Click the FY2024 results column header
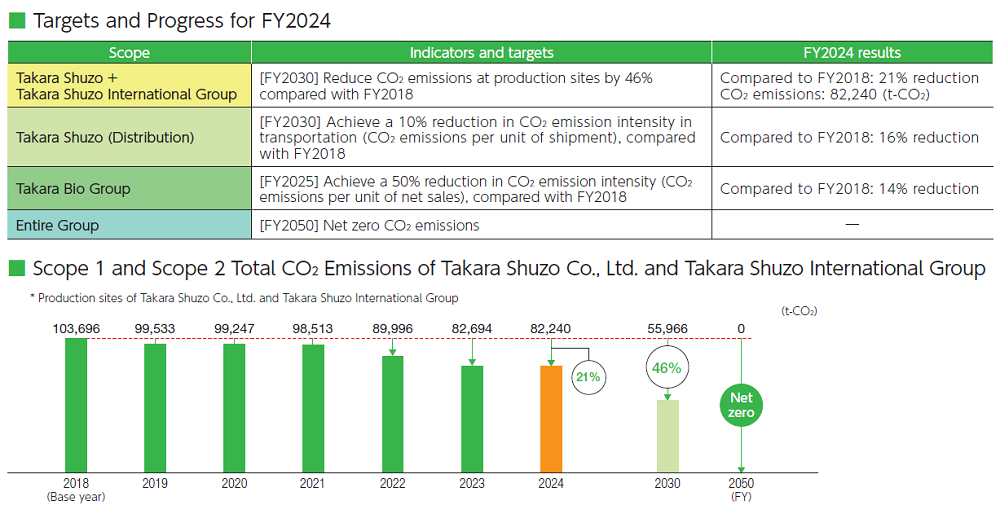Image resolution: width=1000 pixels, height=505 pixels. [x=852, y=53]
